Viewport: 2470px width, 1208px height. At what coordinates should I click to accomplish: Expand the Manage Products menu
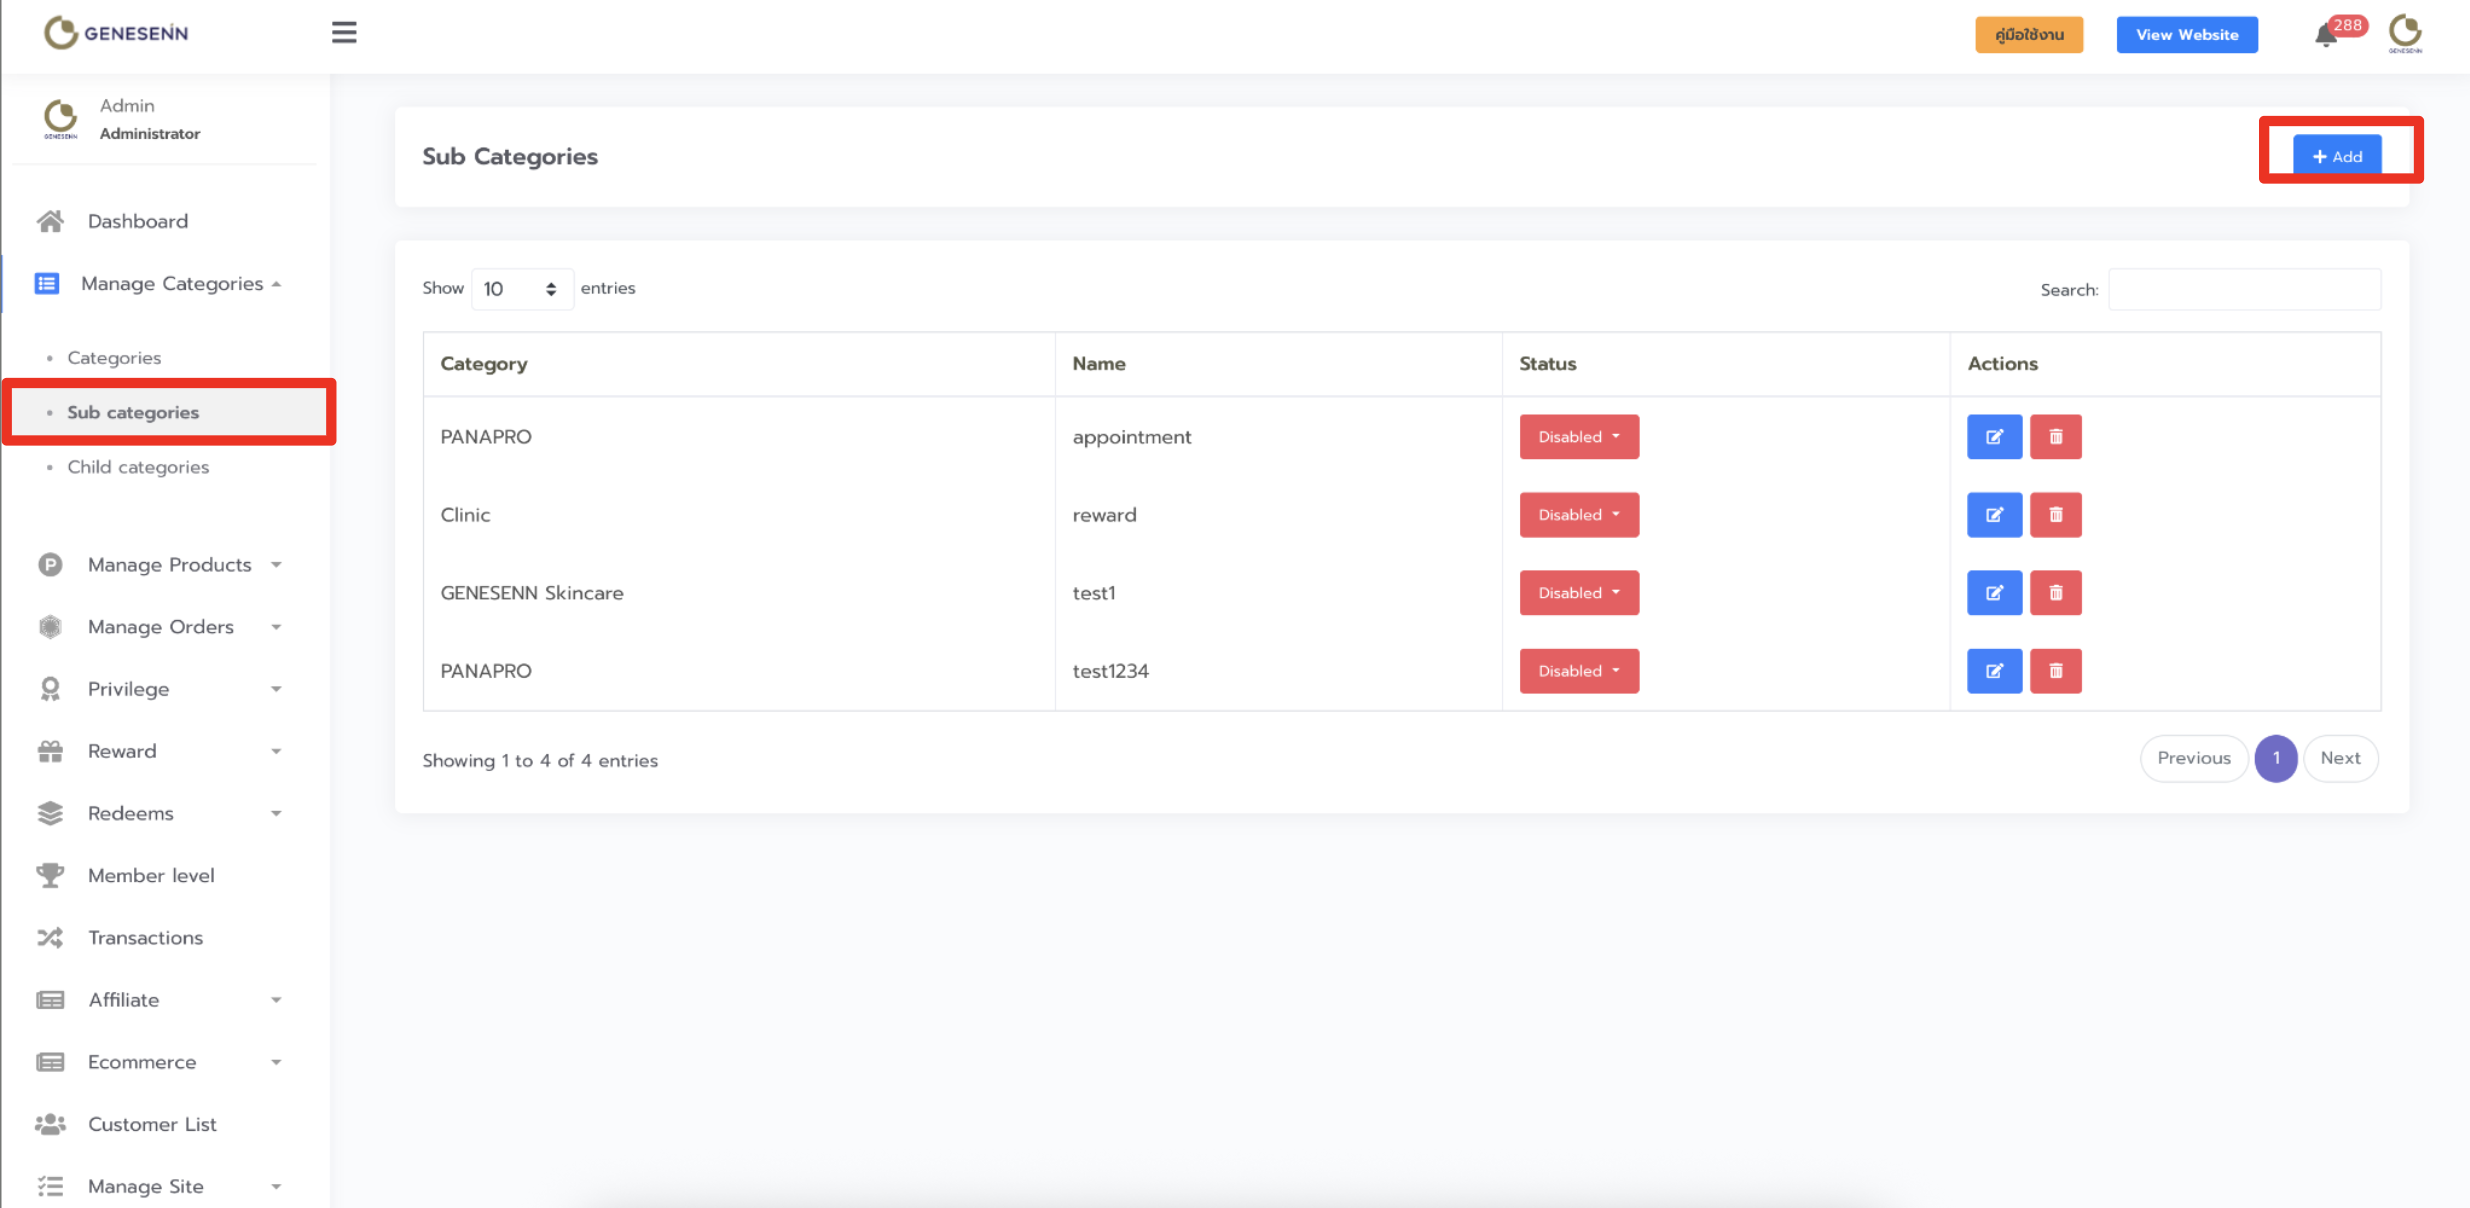pyautogui.click(x=170, y=565)
